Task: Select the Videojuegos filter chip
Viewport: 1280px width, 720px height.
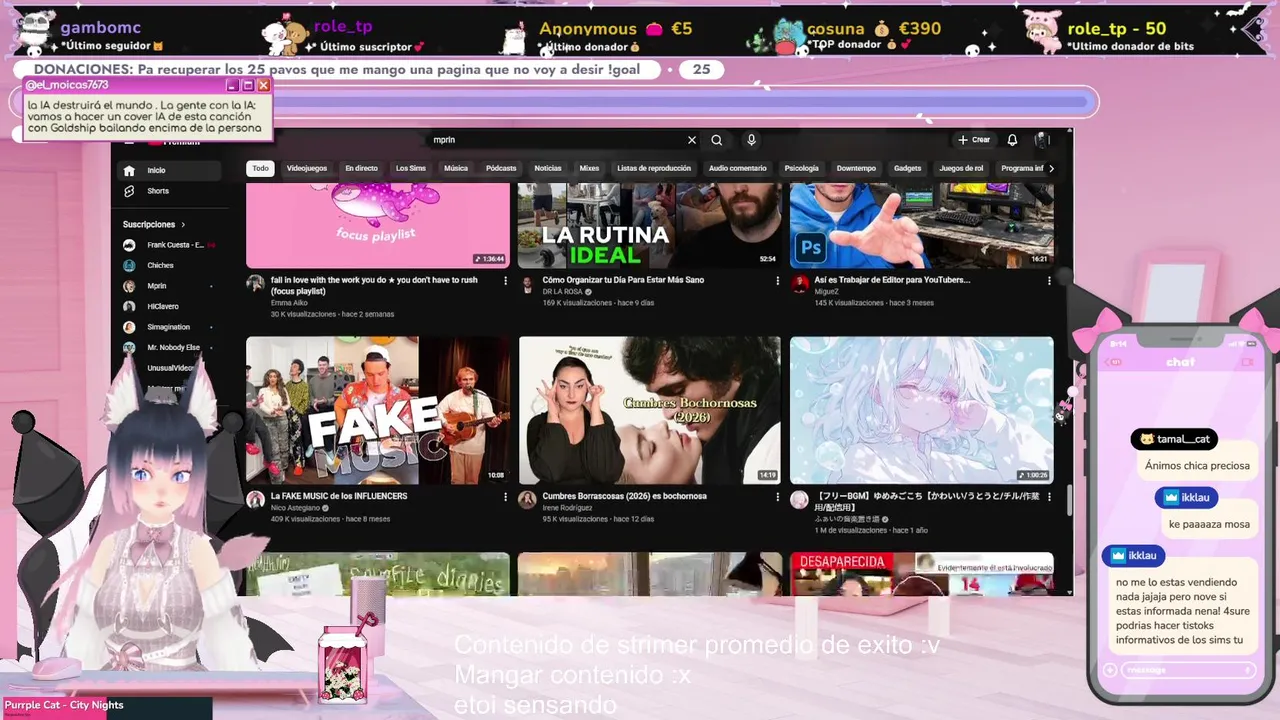Action: tap(307, 169)
